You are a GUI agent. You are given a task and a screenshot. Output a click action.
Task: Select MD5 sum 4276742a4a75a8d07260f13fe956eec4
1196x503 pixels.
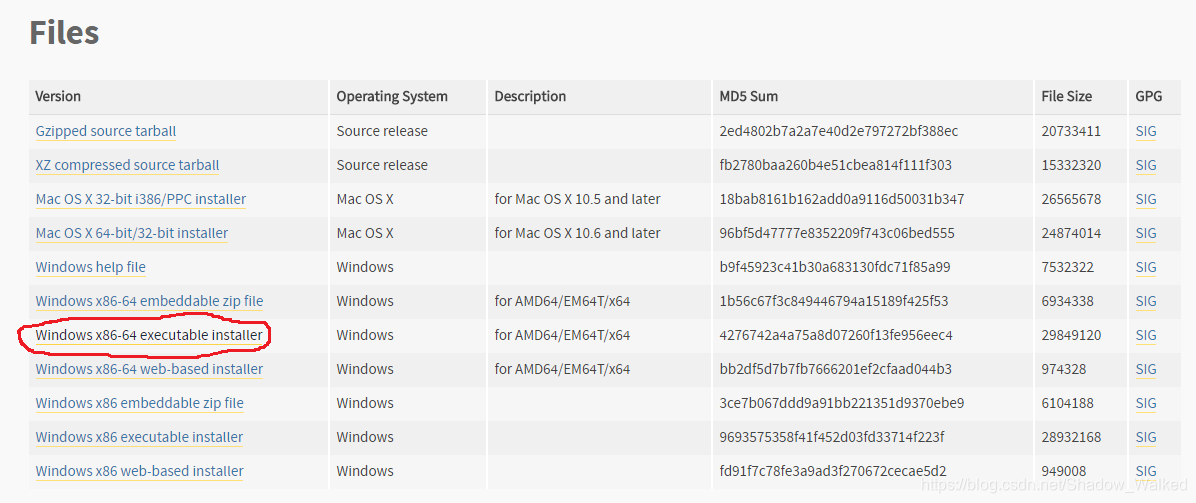836,335
